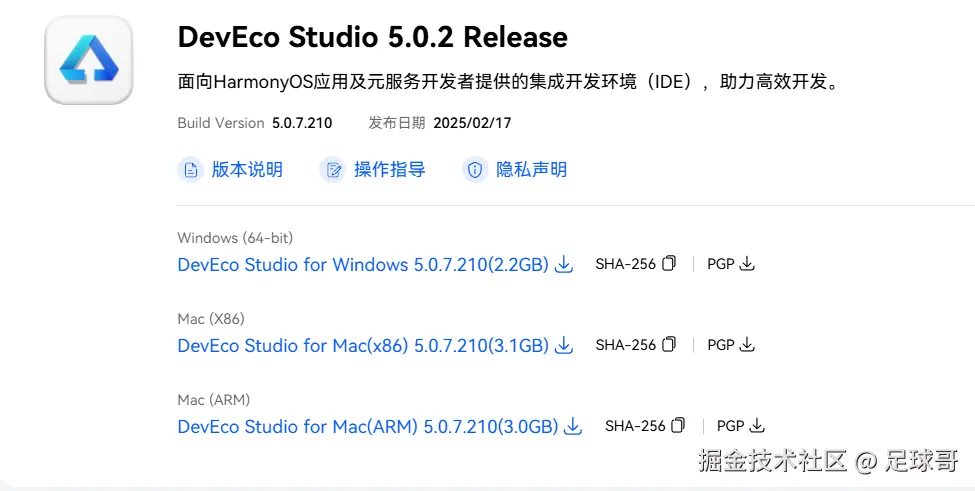Image resolution: width=975 pixels, height=491 pixels.
Task: Click the 隐私声明 shield icon
Action: (x=475, y=170)
